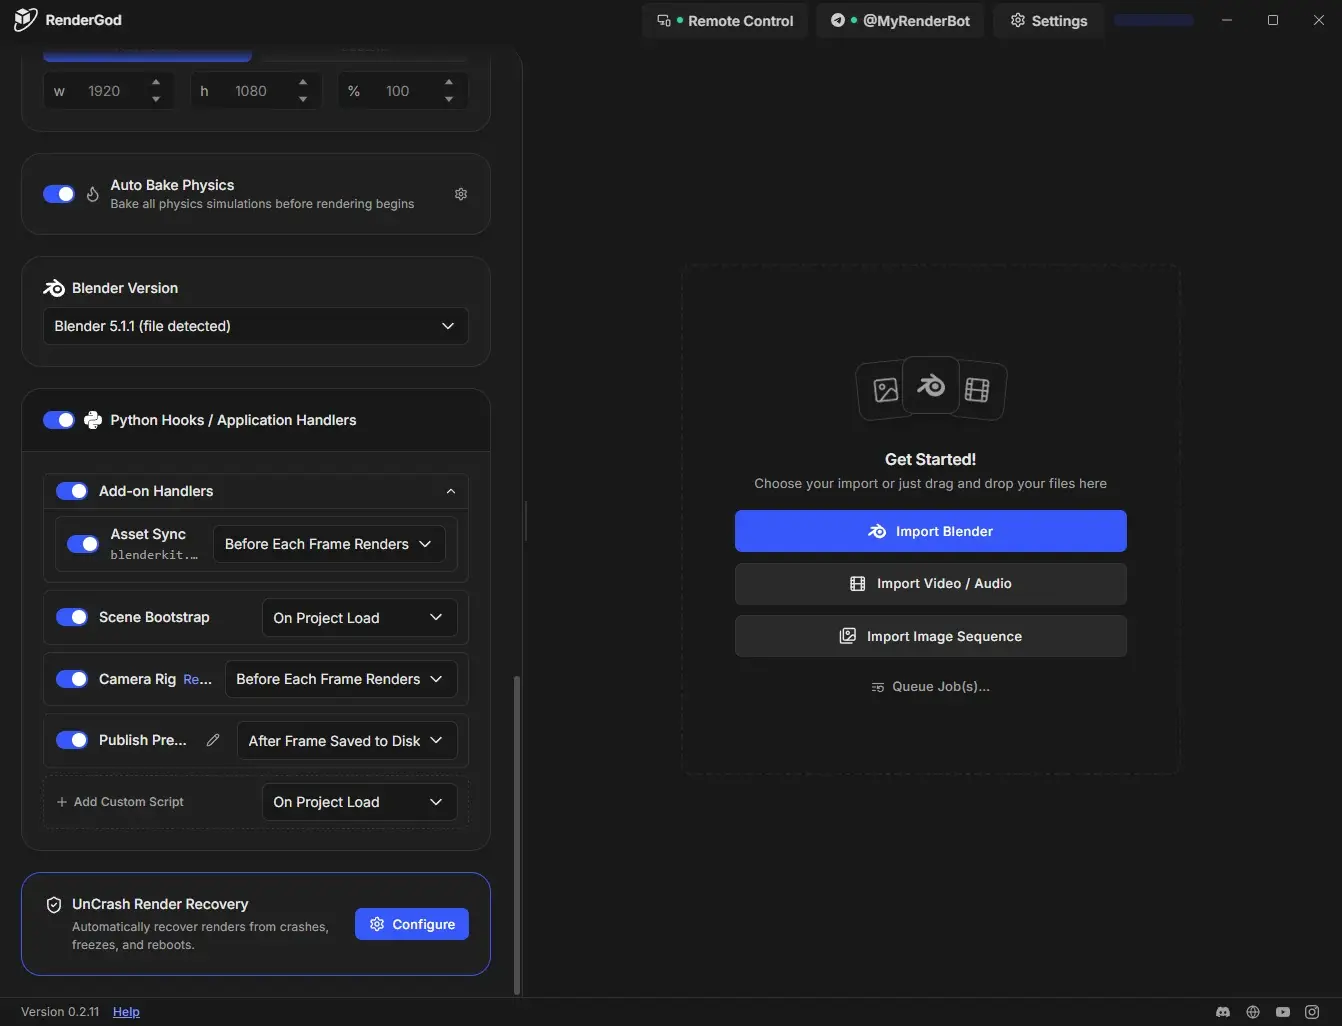This screenshot has width=1342, height=1026.
Task: Open Queue Job(s)... link
Action: (931, 687)
